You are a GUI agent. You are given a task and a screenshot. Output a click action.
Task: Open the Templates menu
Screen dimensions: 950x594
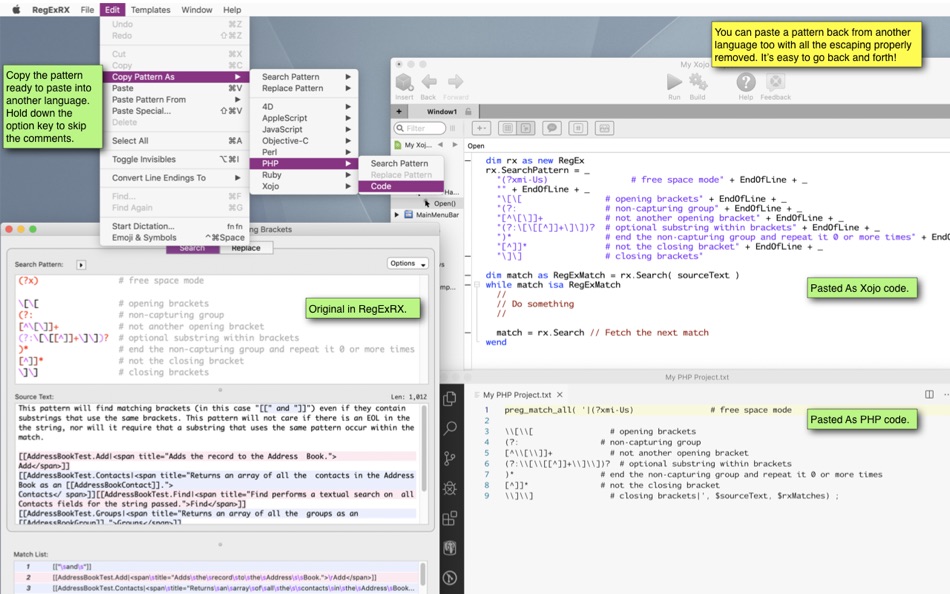tap(150, 10)
